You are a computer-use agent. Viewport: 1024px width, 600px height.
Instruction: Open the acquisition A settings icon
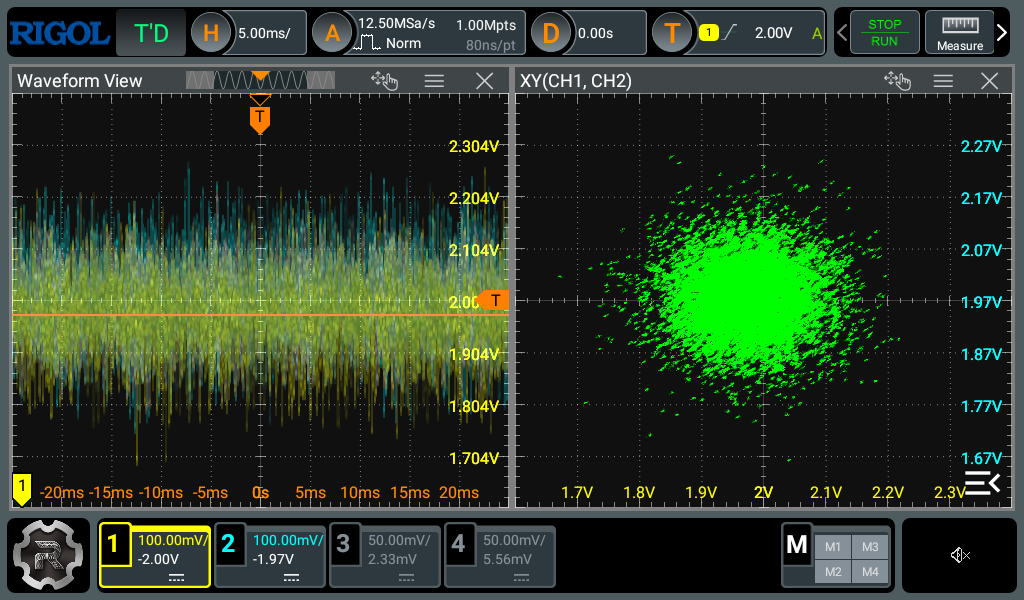[x=332, y=33]
